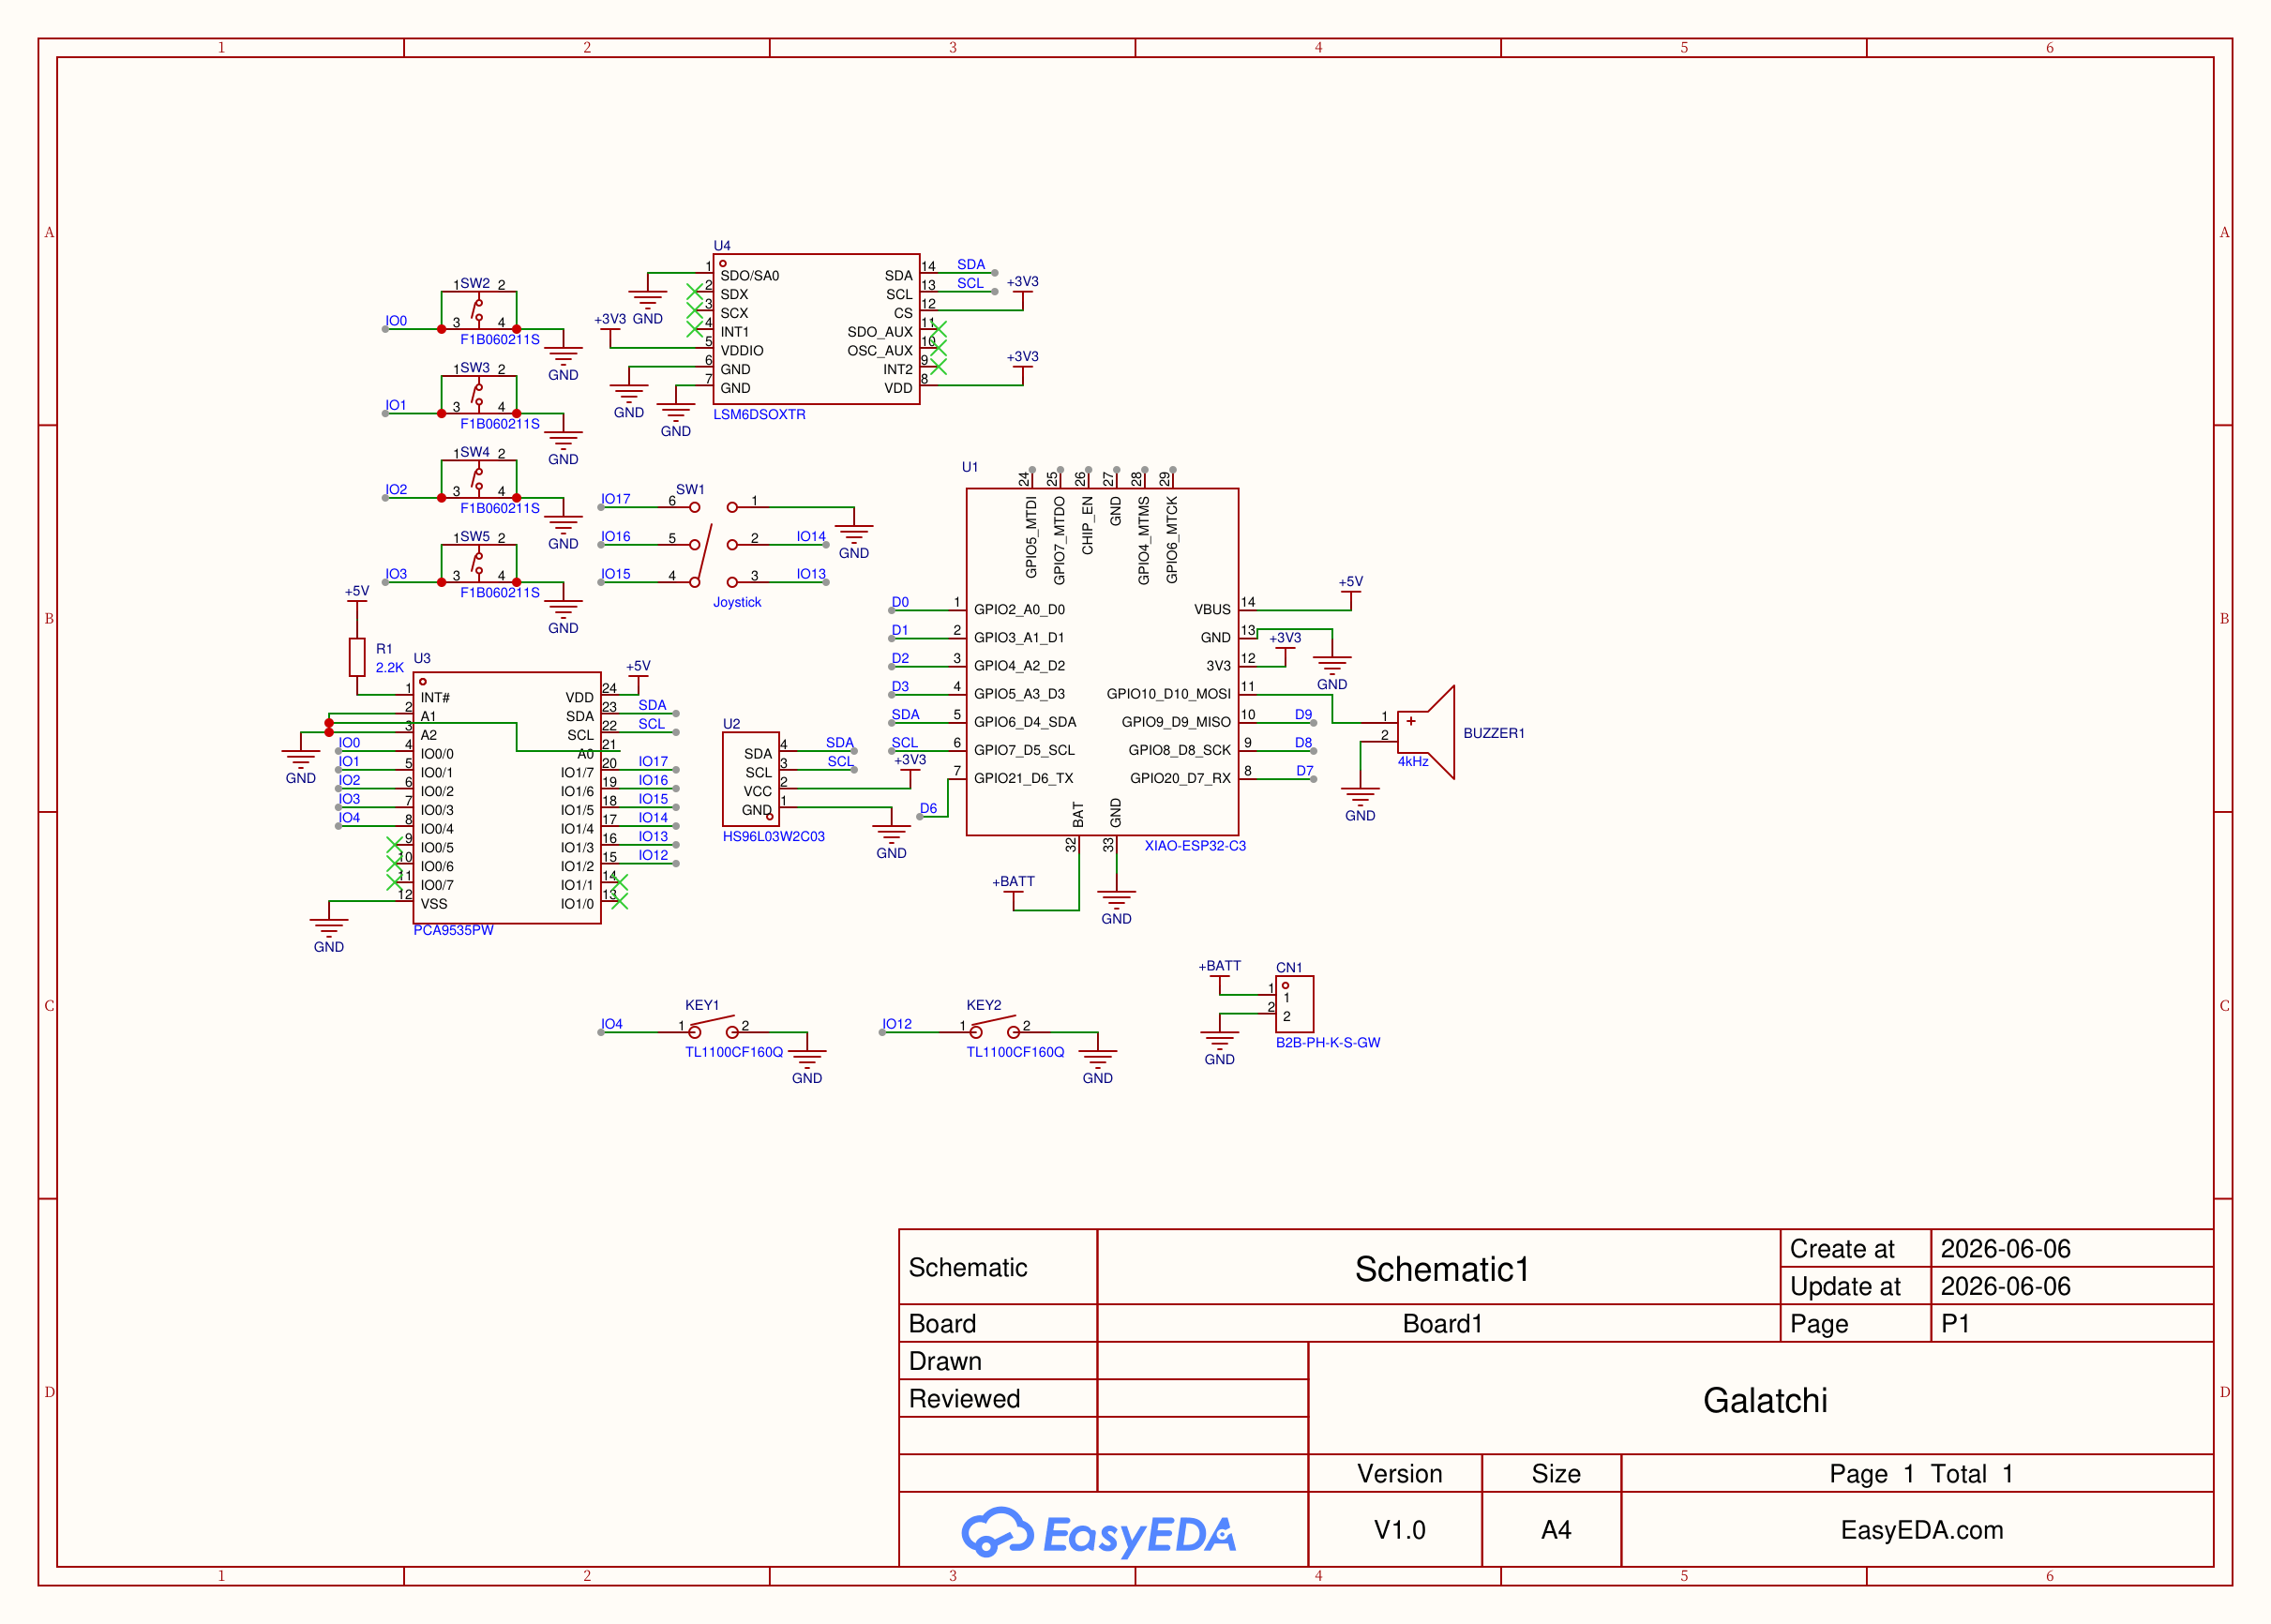
Task: Click the B2B-PH-K-S-GW part label
Action: [1327, 1042]
